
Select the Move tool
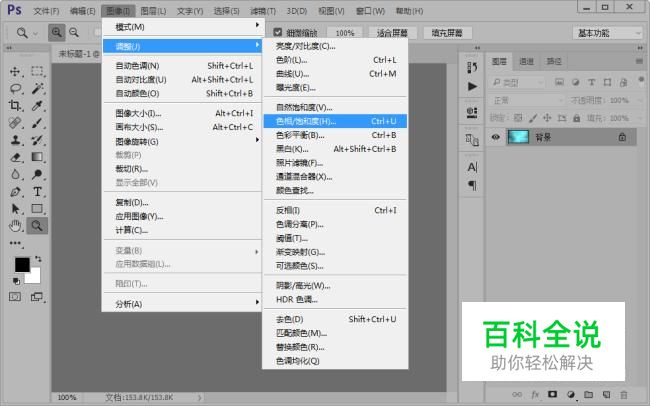(x=15, y=71)
